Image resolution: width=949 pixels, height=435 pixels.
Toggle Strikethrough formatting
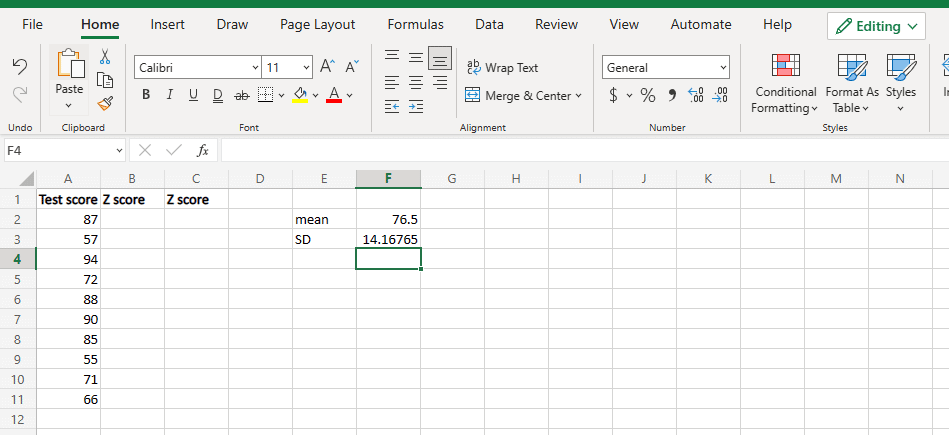pyautogui.click(x=241, y=95)
